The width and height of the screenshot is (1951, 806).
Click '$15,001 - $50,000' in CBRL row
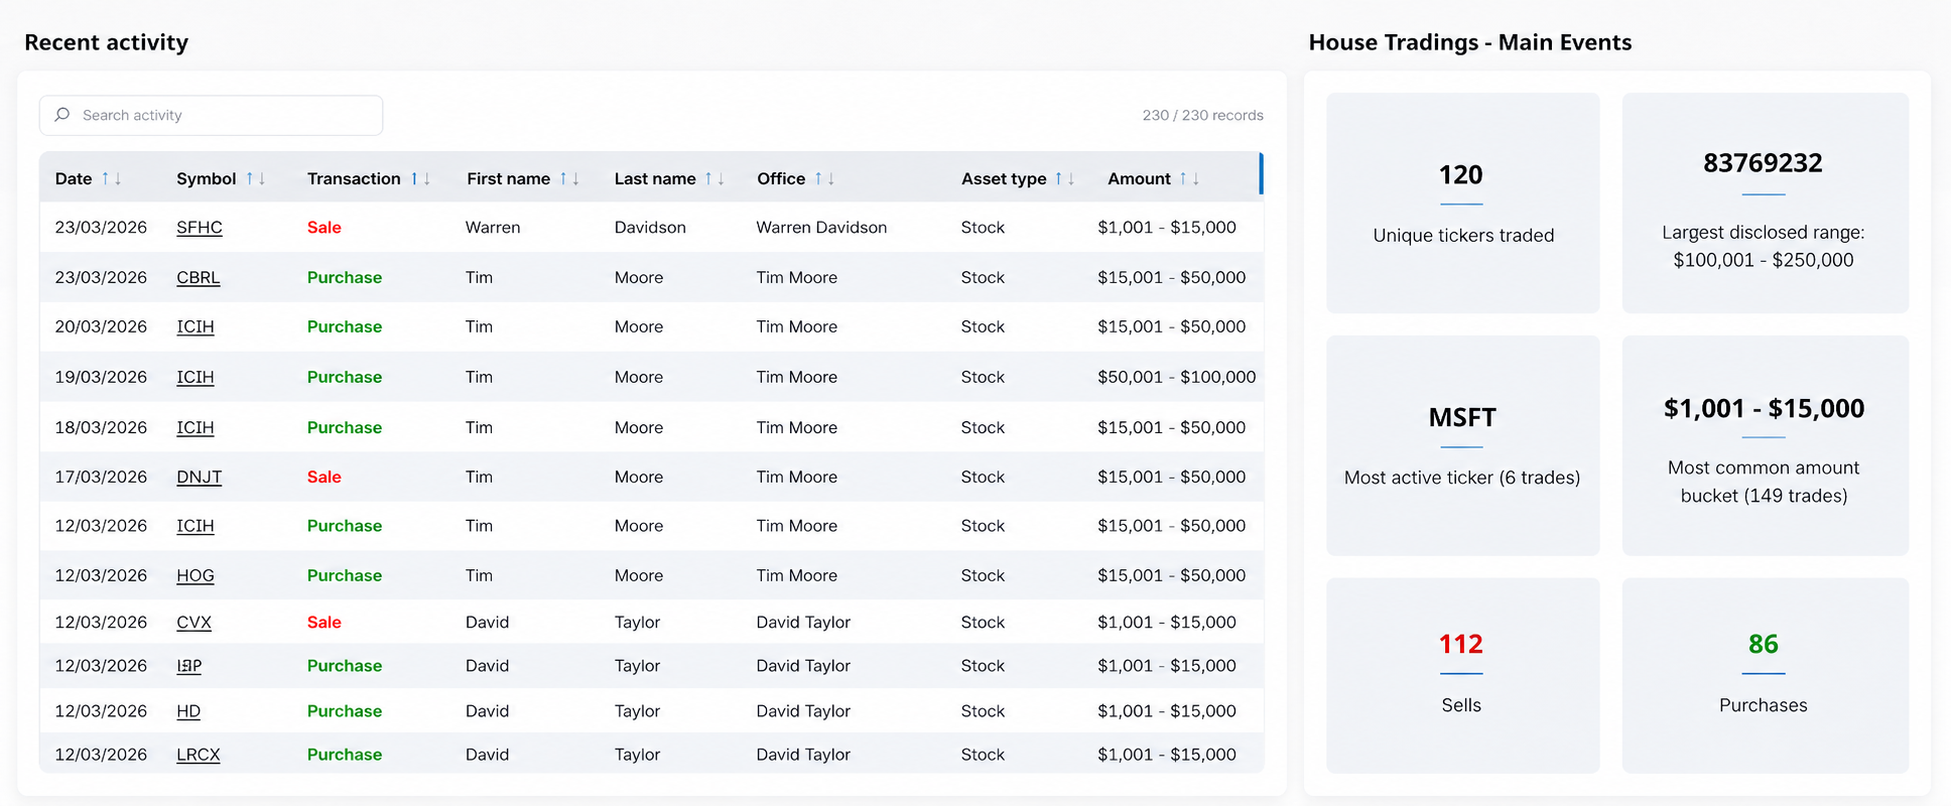1172,277
